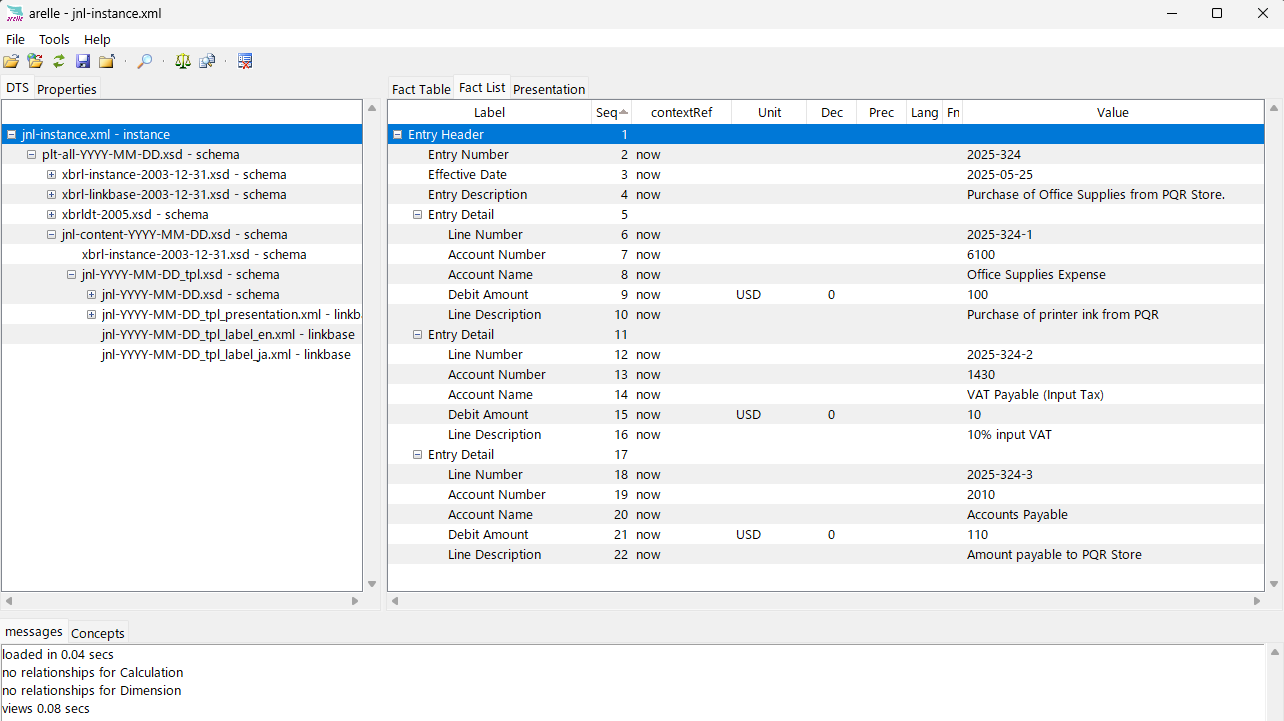Switch to the Properties tab
The image size is (1284, 721).
click(67, 89)
